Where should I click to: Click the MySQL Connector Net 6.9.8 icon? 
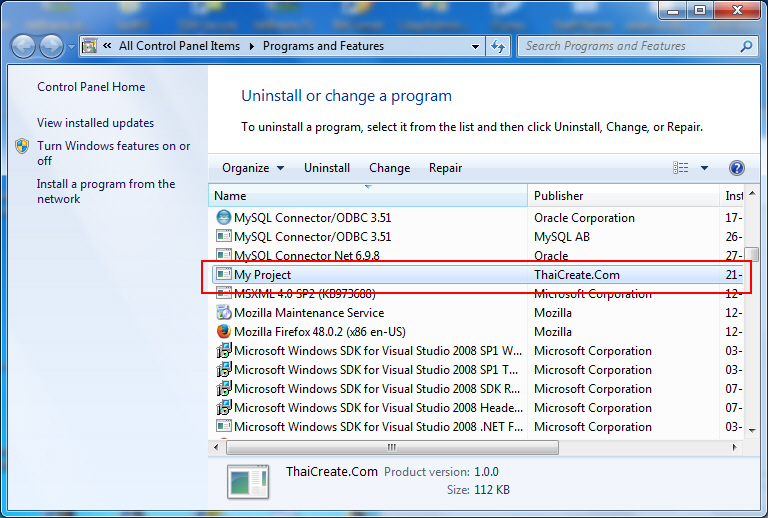[x=224, y=255]
